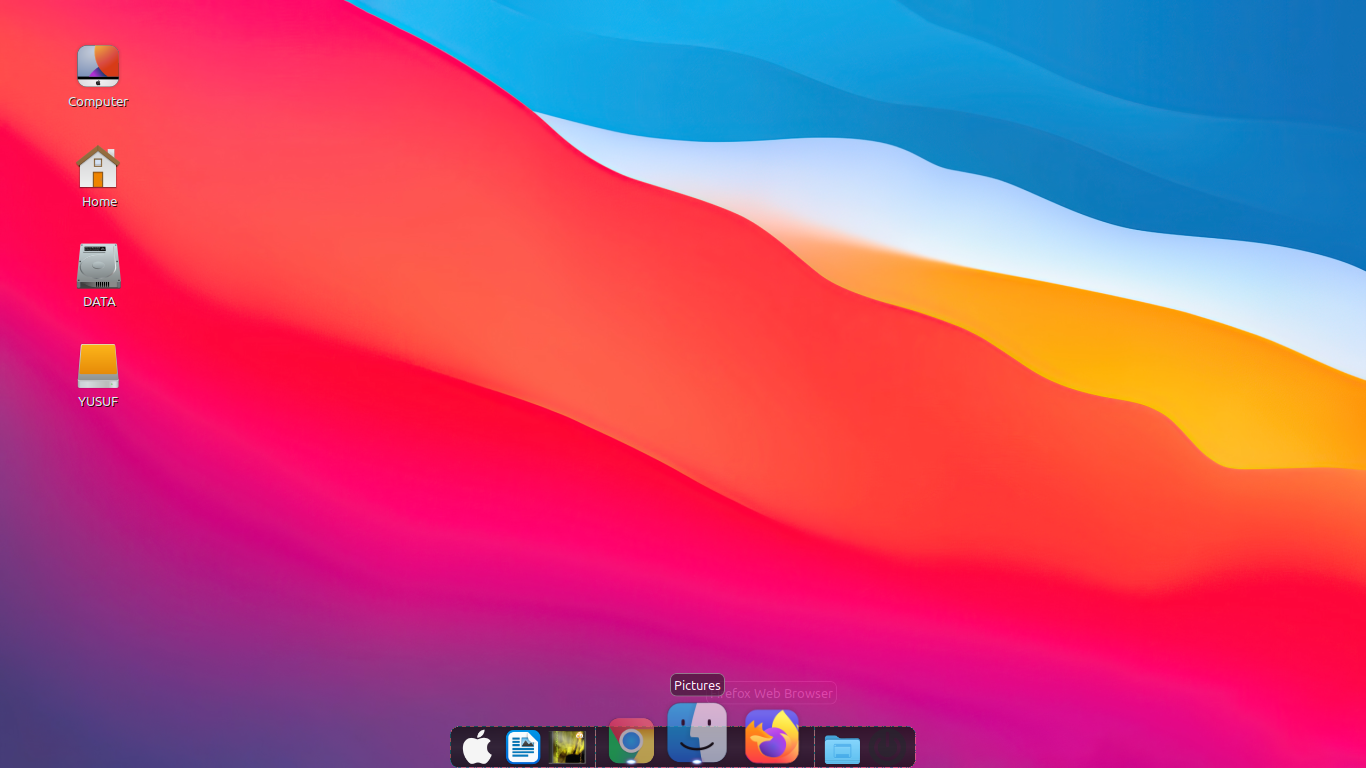Open the blue folder file manager
Screen dimensions: 1366x768
point(841,748)
